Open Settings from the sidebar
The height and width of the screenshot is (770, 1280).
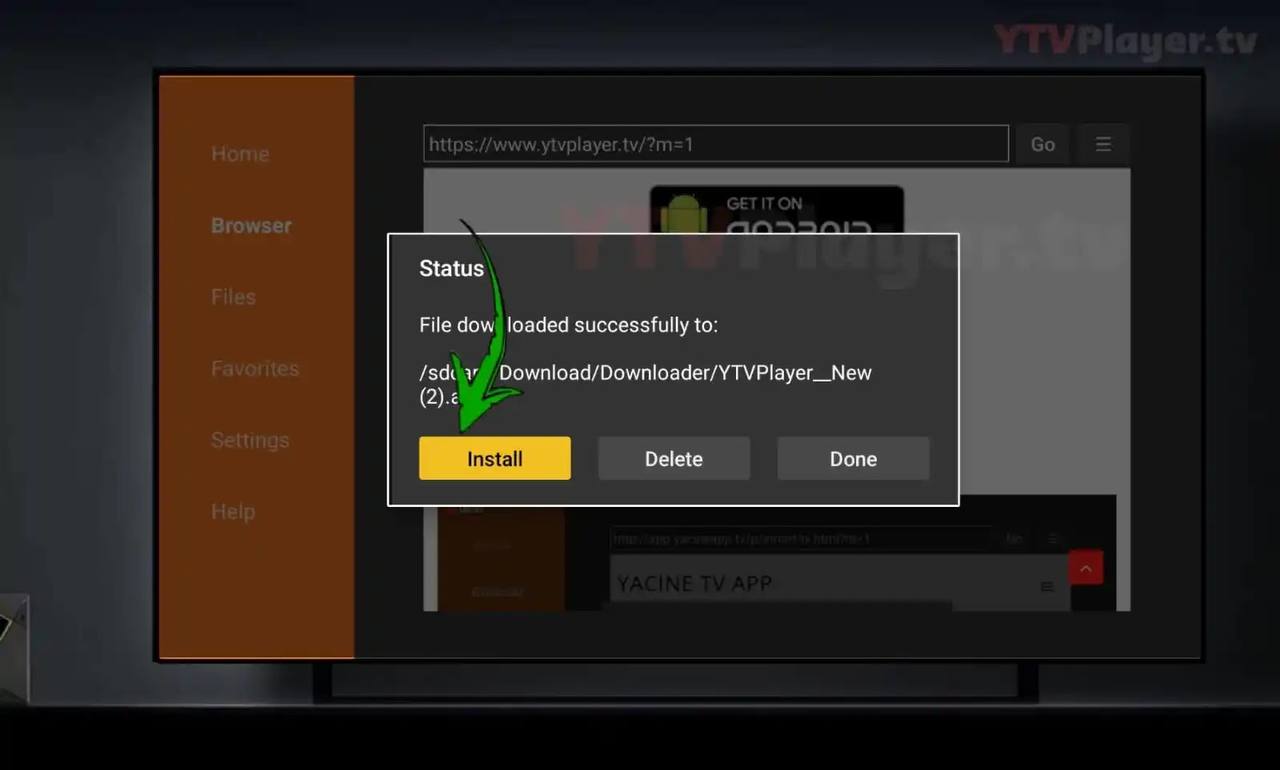coord(250,440)
